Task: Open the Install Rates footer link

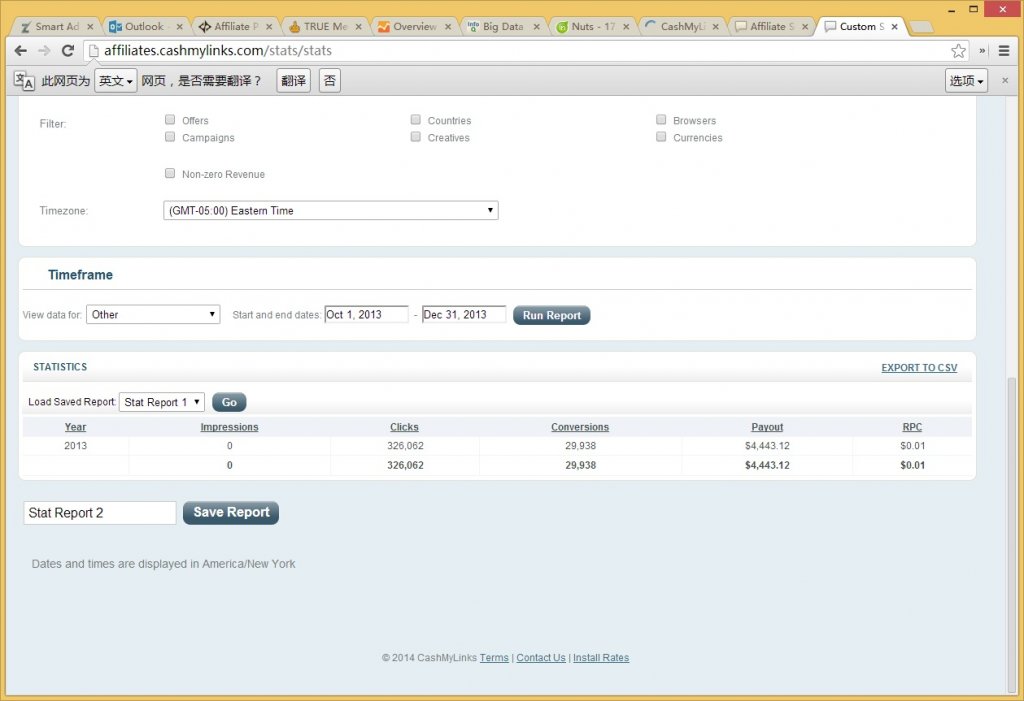Action: tap(601, 658)
